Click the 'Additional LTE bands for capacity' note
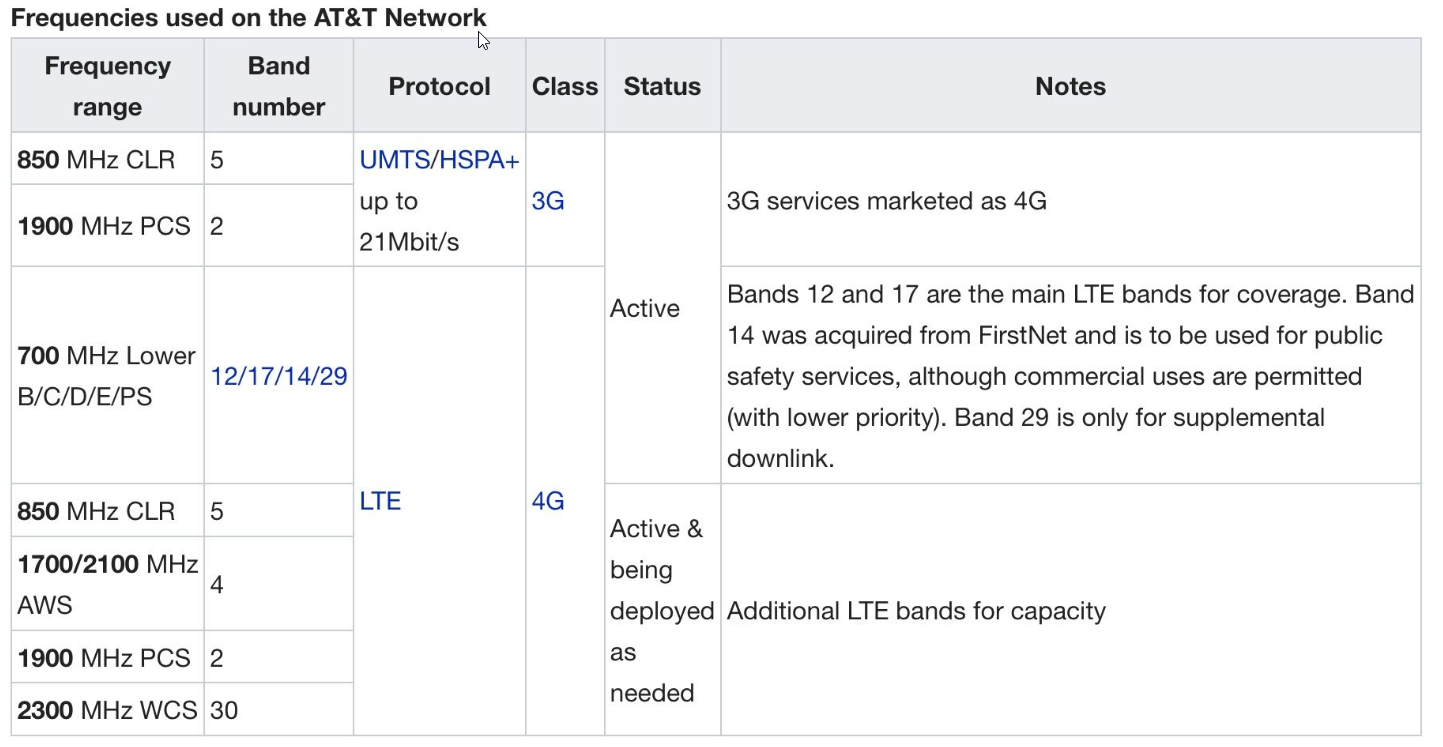The width and height of the screenshot is (1443, 747). (916, 611)
